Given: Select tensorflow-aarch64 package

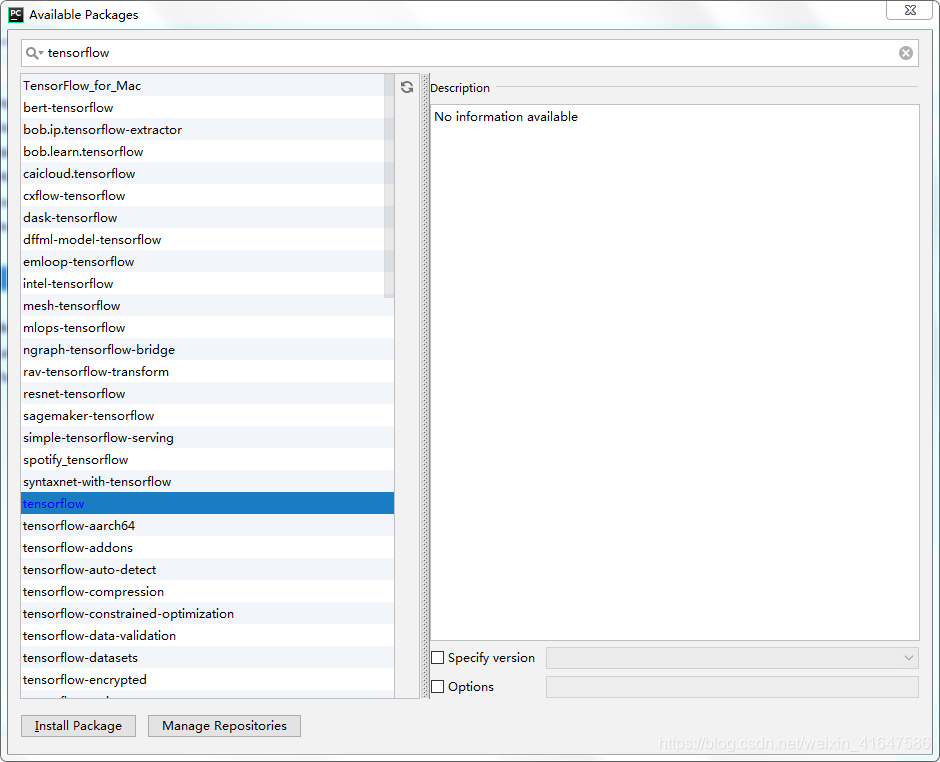Looking at the screenshot, I should click(x=207, y=525).
